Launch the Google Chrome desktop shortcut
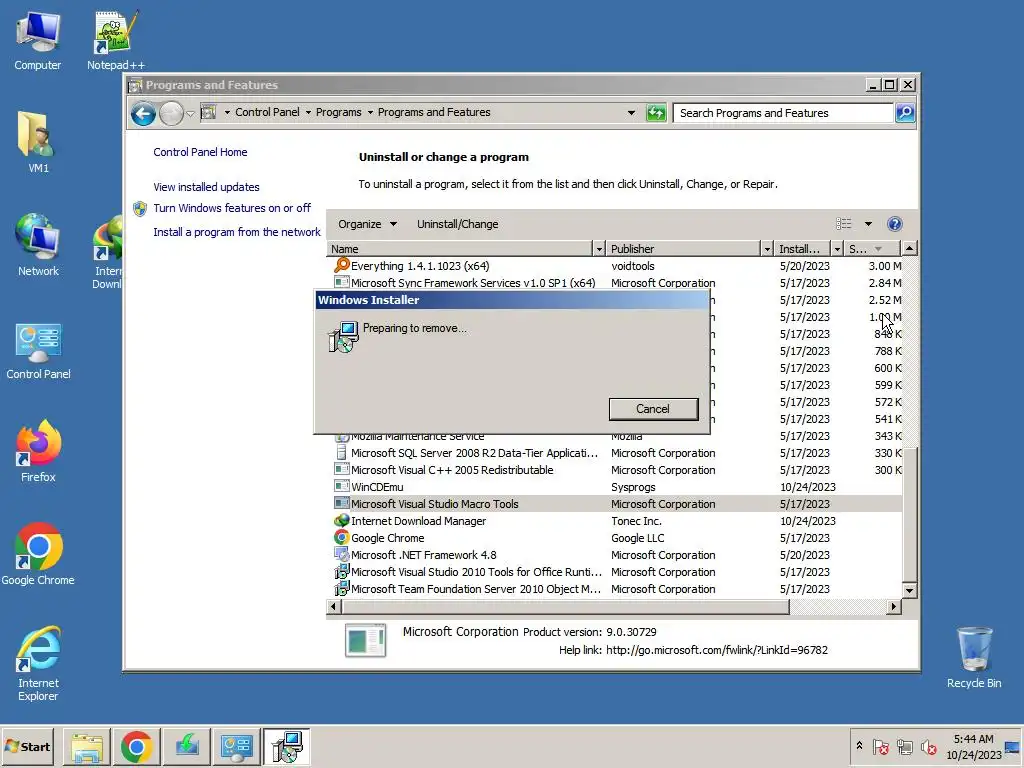The height and width of the screenshot is (768, 1024). 38,554
